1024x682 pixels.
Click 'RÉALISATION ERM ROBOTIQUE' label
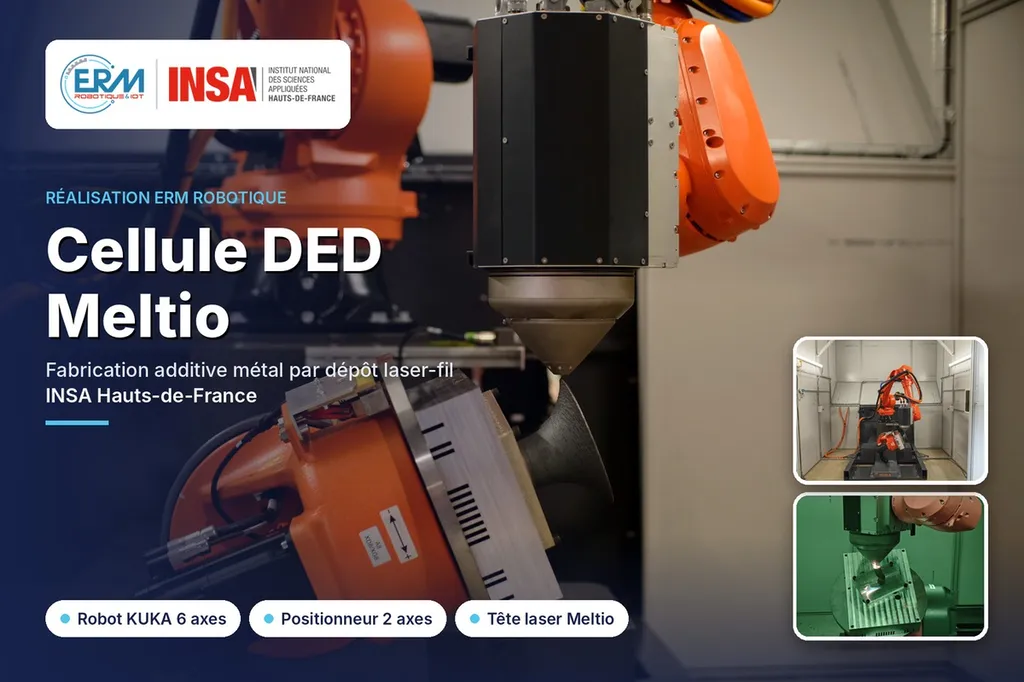pyautogui.click(x=166, y=197)
